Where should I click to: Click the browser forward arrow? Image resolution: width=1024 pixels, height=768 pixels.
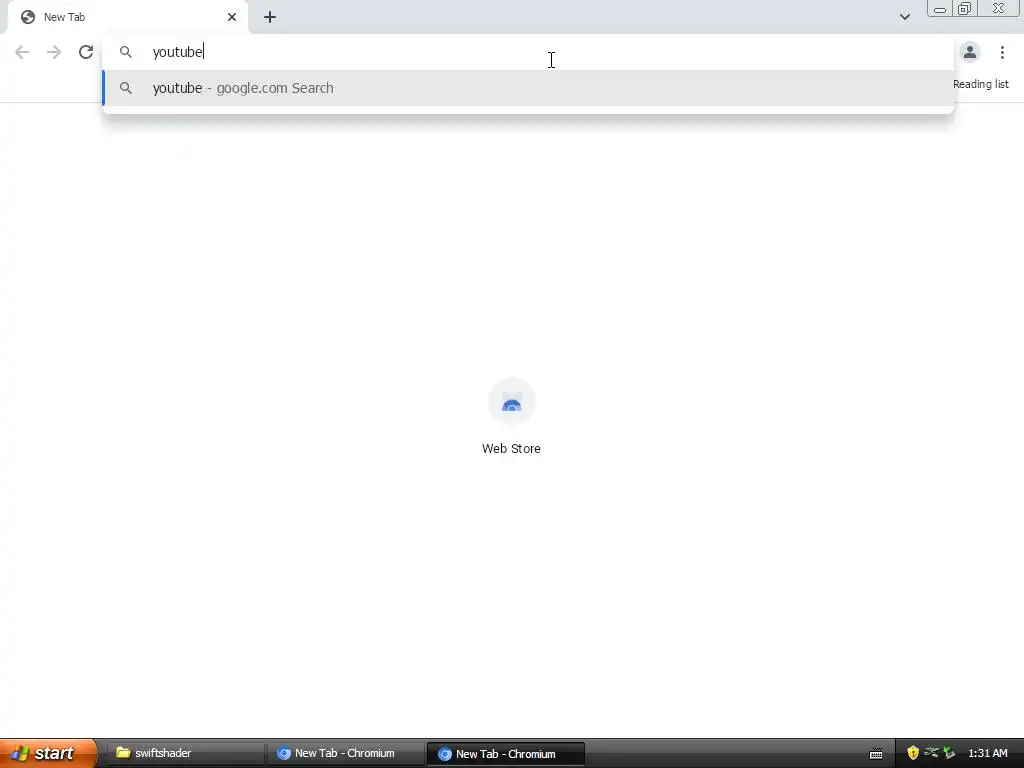[x=54, y=52]
